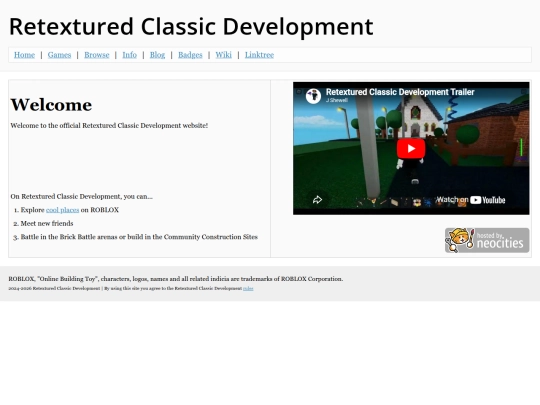Open the Info page link

(x=129, y=55)
